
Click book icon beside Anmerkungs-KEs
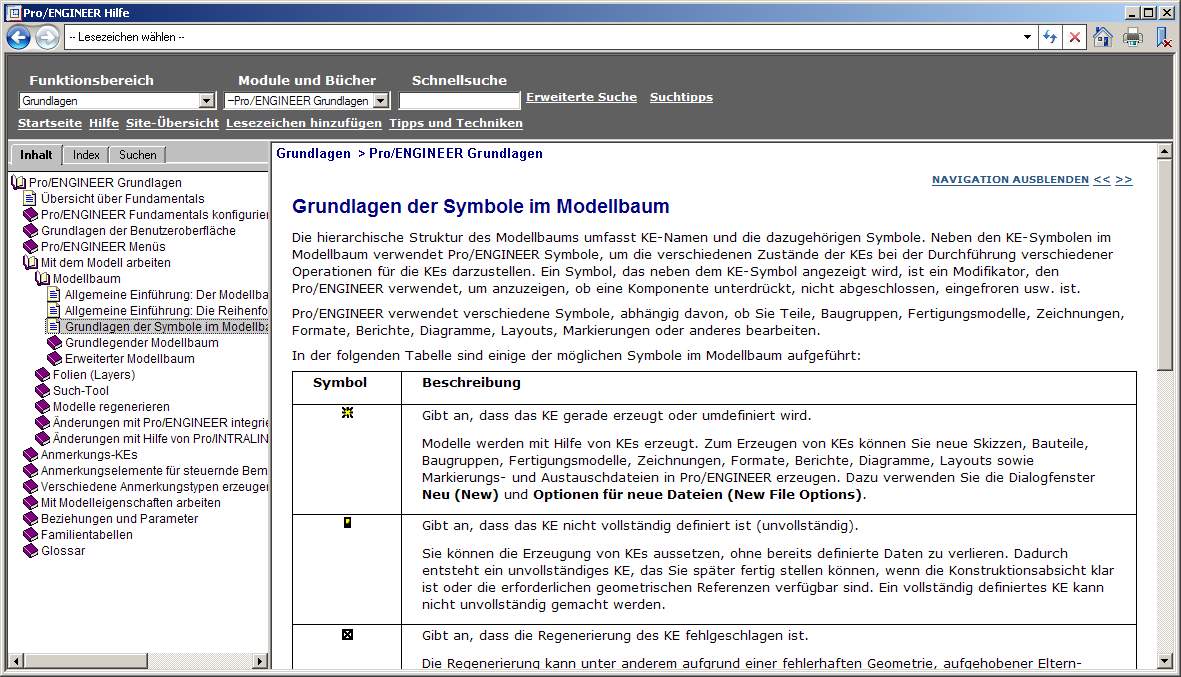pos(31,455)
